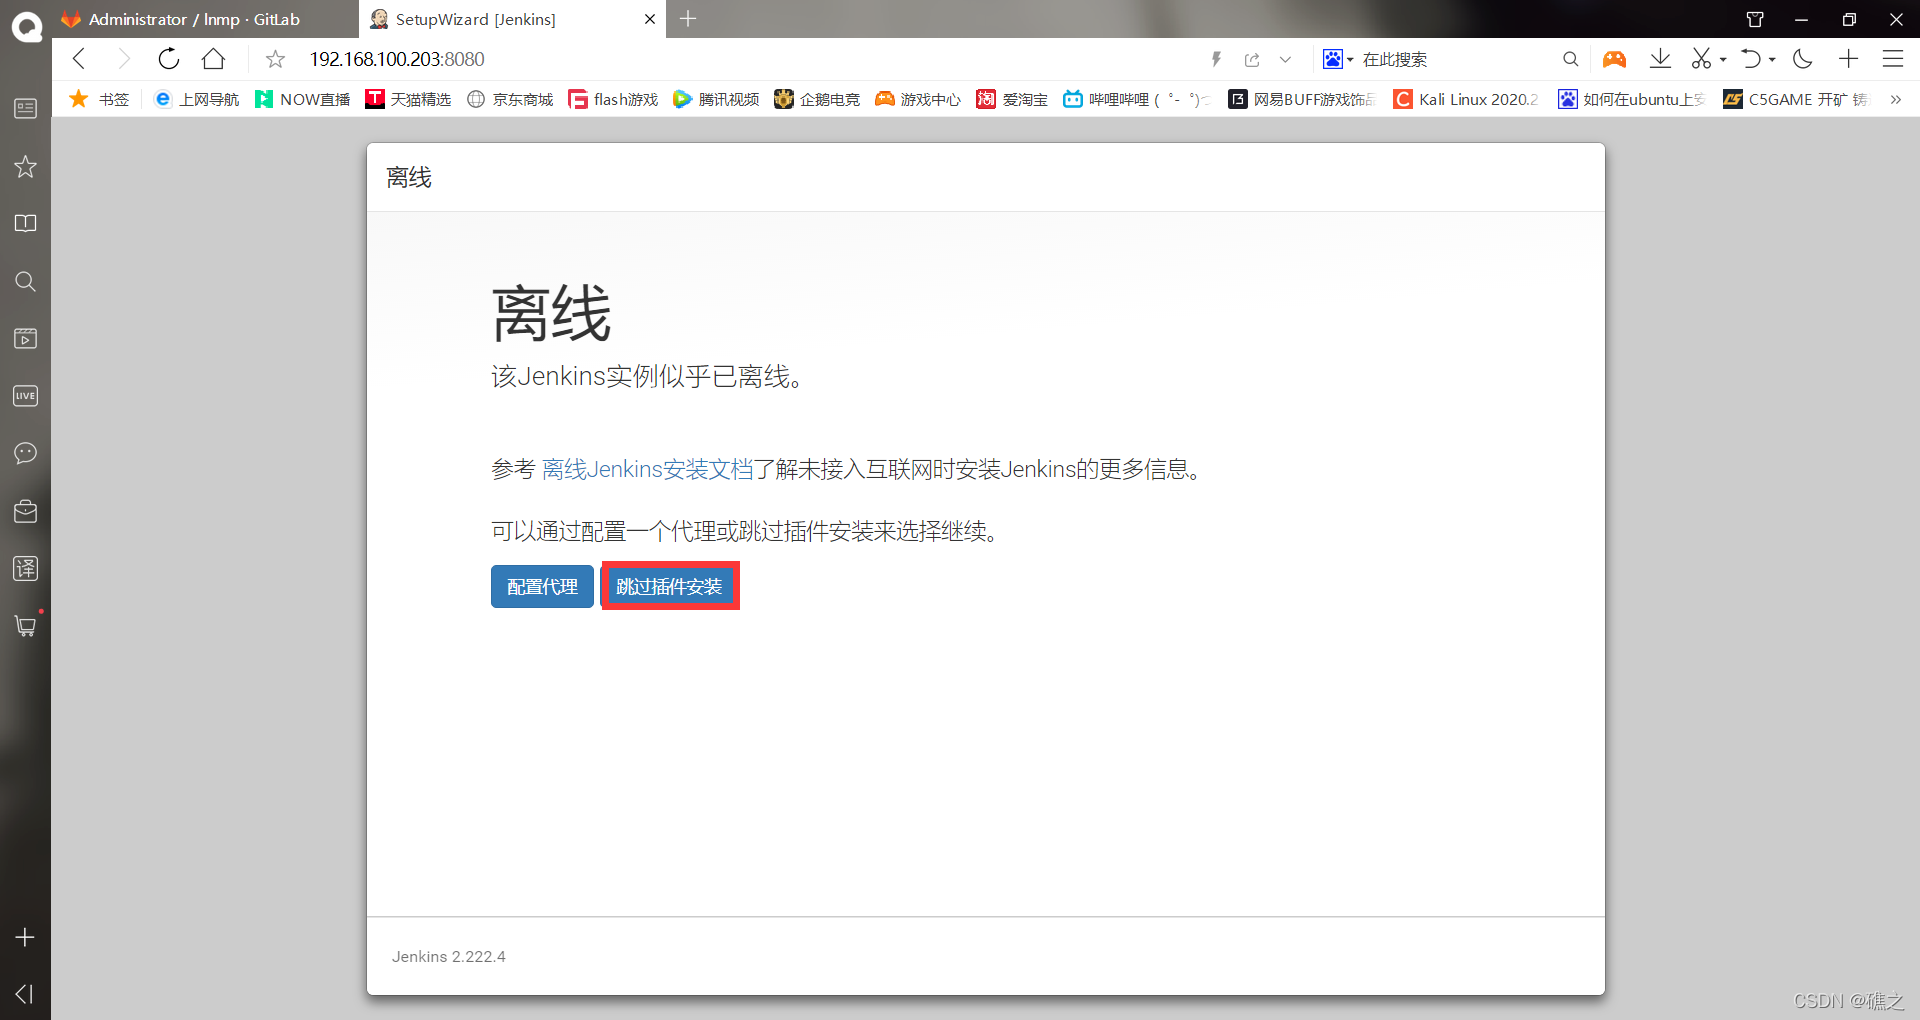Go to the browser home page
Image resolution: width=1920 pixels, height=1020 pixels.
[213, 59]
